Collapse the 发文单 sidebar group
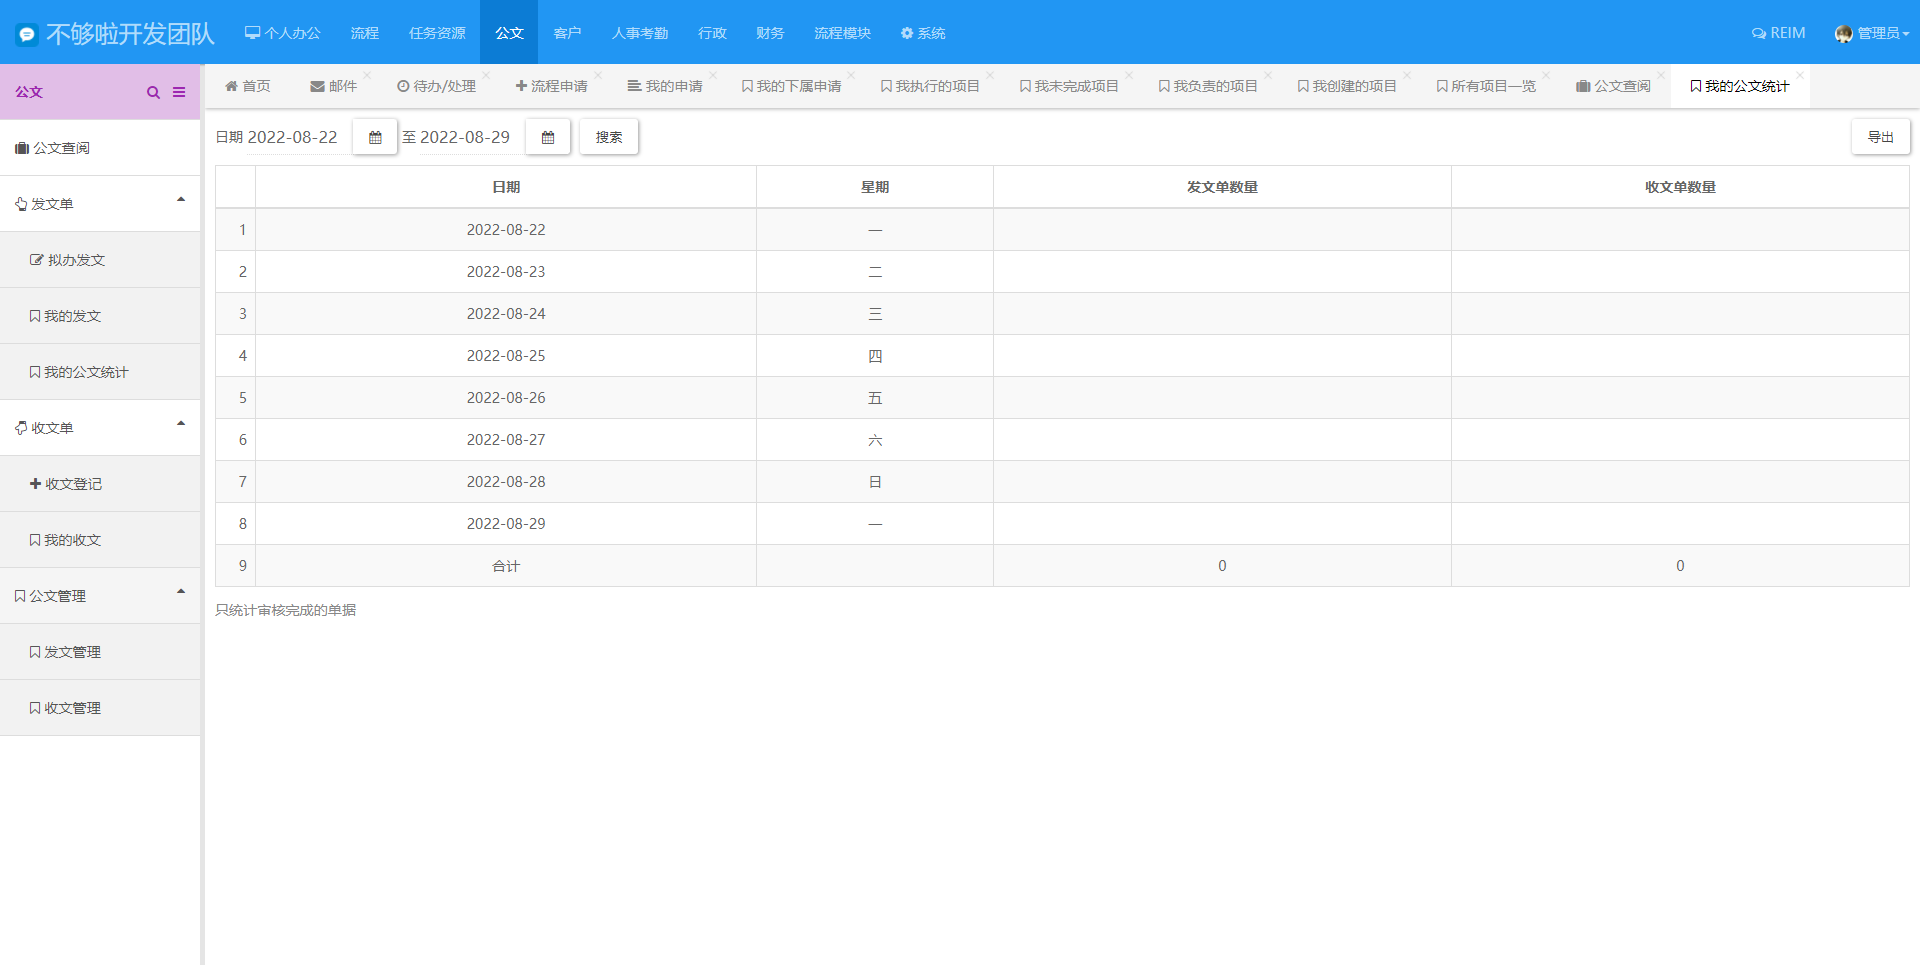 181,200
